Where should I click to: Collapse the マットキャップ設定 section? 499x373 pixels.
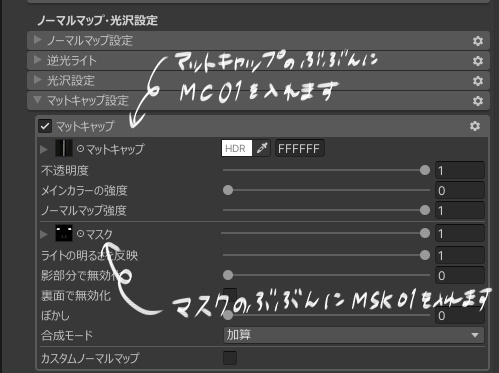[38, 100]
